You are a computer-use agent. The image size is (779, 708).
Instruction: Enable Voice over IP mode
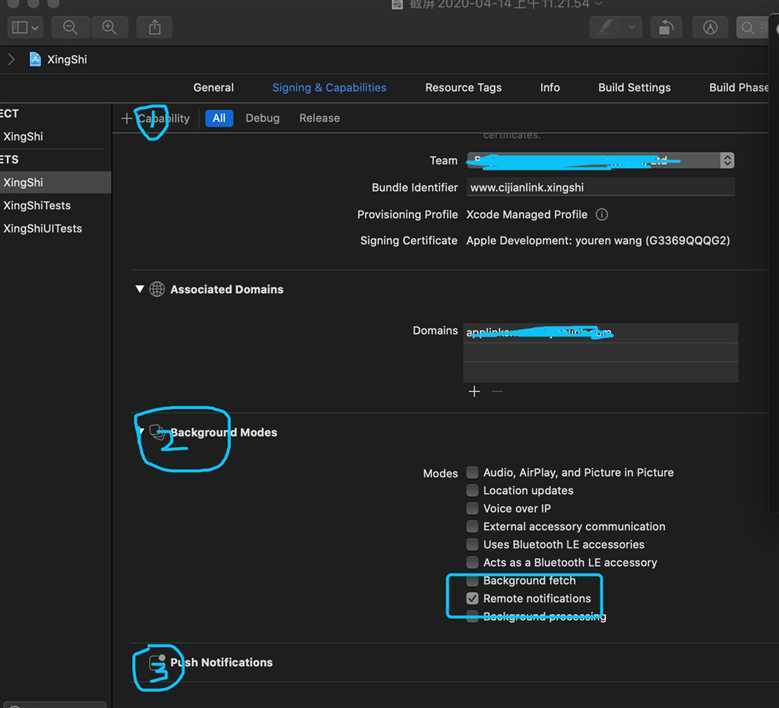[472, 508]
